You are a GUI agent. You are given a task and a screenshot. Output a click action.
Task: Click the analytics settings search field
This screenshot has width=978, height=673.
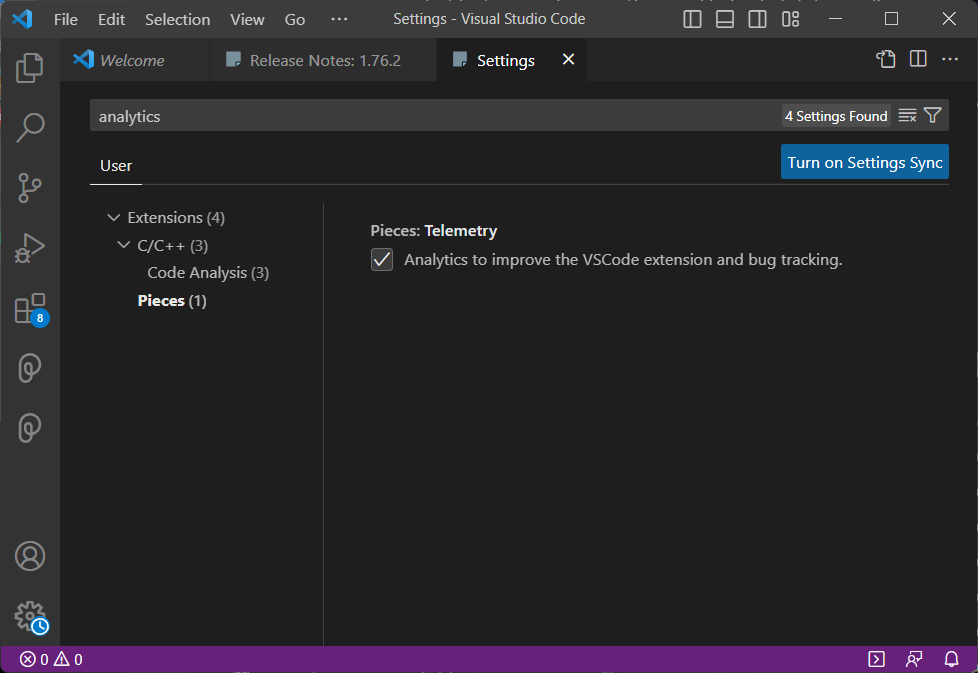point(430,116)
